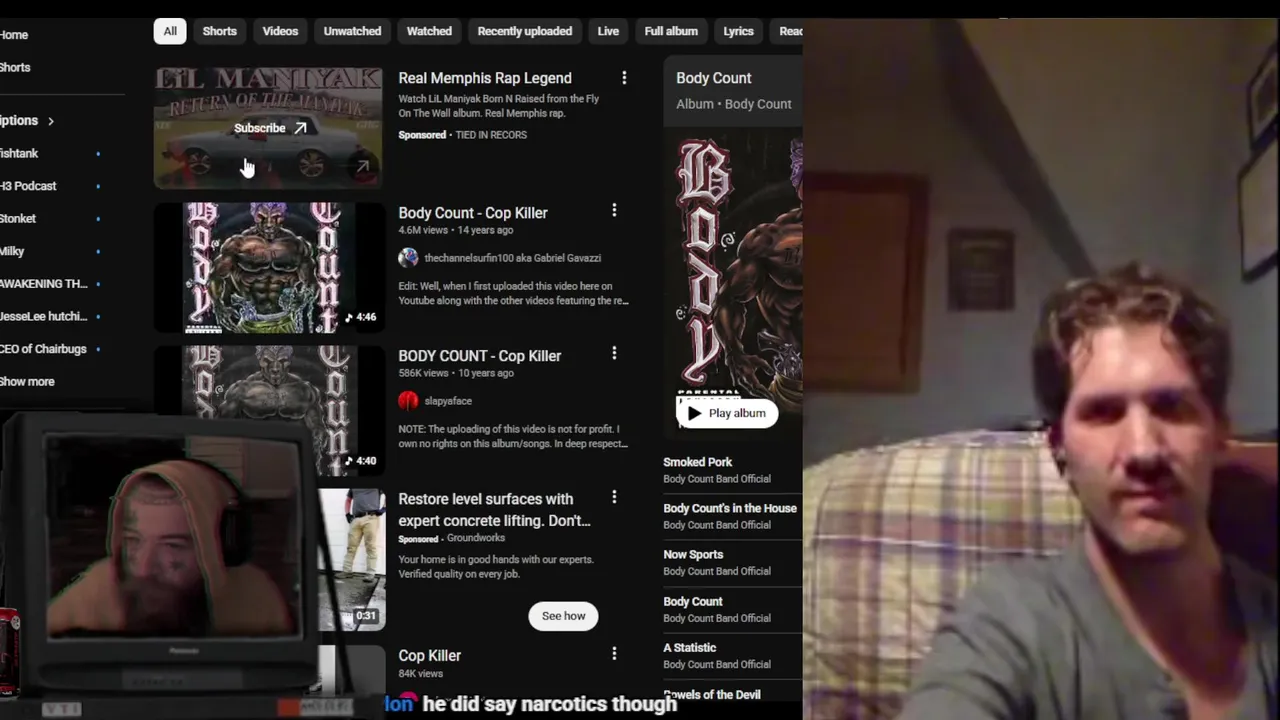The width and height of the screenshot is (1280, 720).
Task: Open the 4:46 Body Count video thumbnail
Action: pyautogui.click(x=268, y=268)
